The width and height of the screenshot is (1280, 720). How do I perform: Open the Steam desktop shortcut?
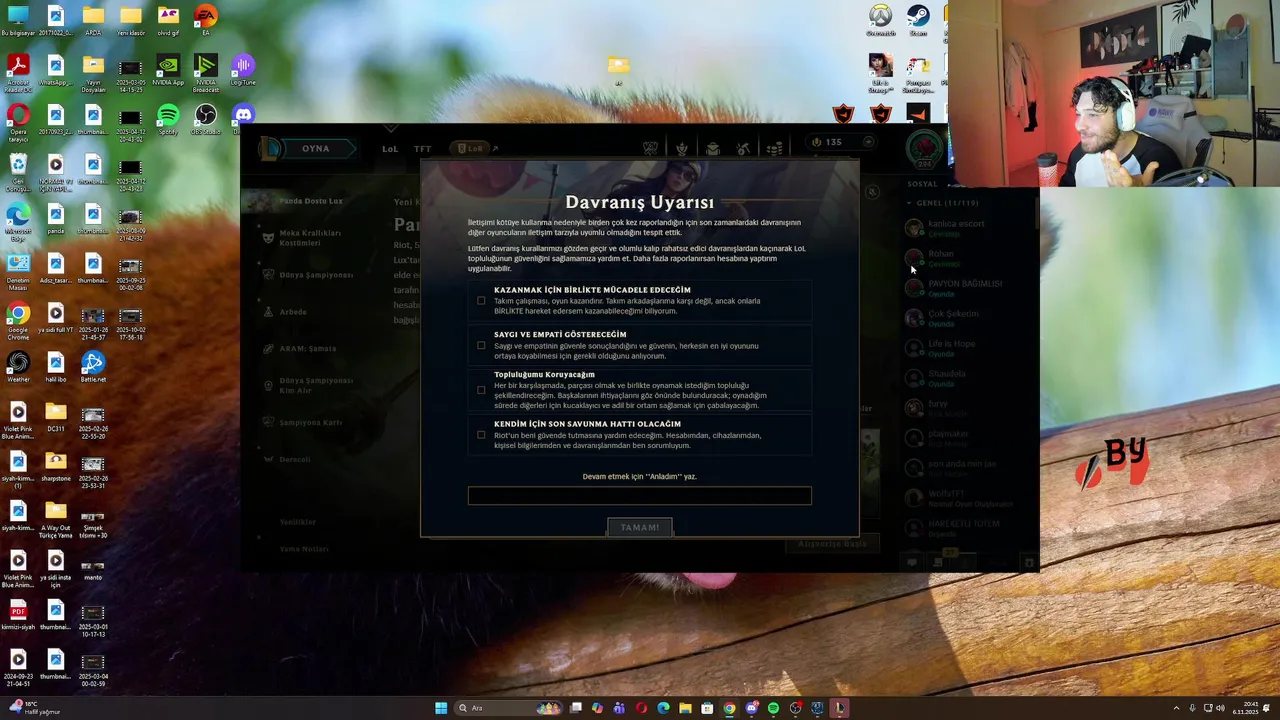point(918,20)
